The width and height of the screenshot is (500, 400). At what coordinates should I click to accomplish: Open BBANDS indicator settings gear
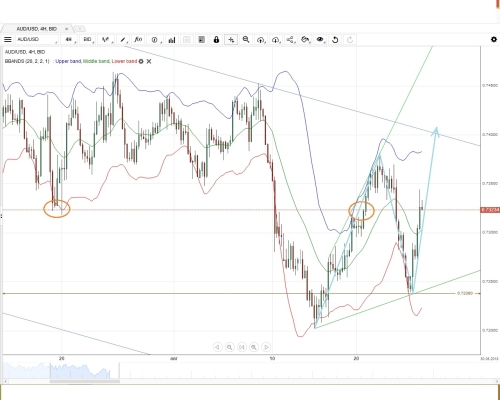[141, 61]
